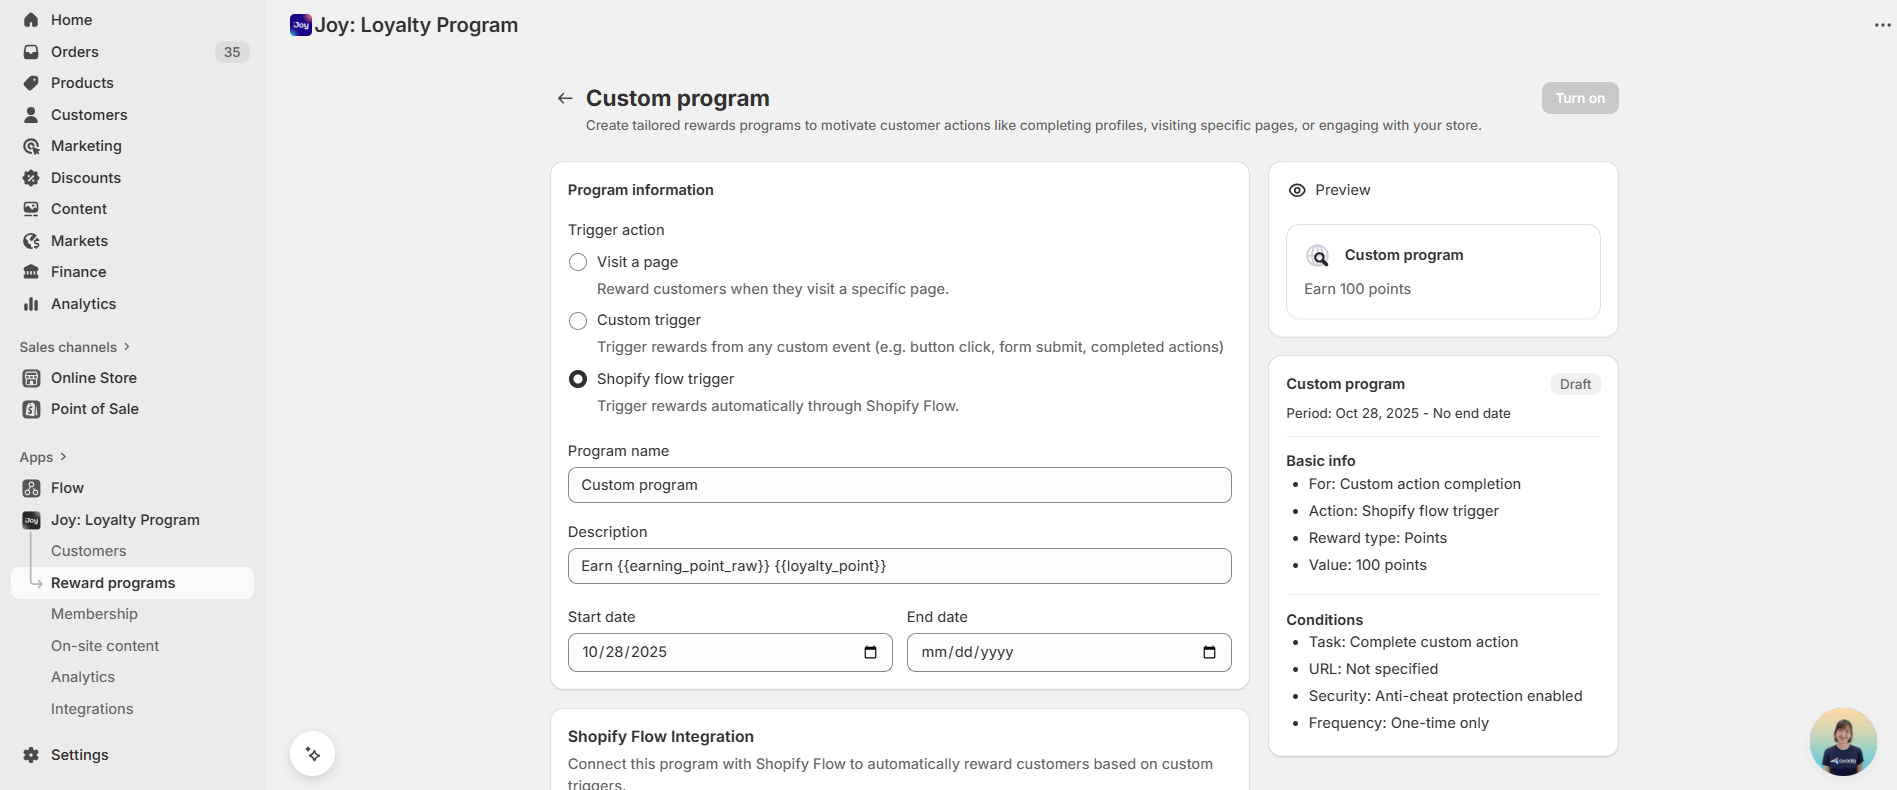This screenshot has width=1897, height=790.
Task: Click the Draft status badge
Action: [1575, 384]
